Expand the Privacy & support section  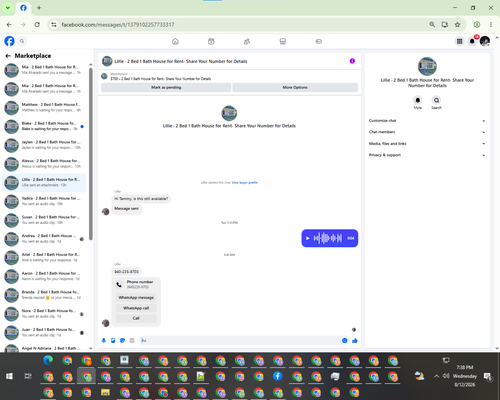[427, 155]
